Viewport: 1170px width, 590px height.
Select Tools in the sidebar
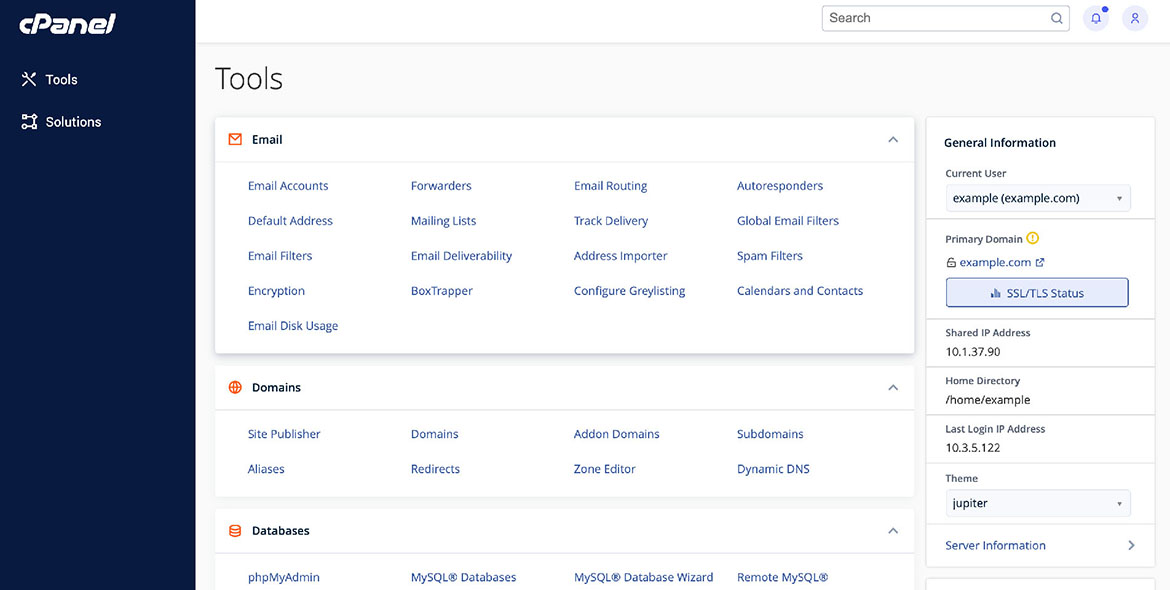[x=60, y=80]
